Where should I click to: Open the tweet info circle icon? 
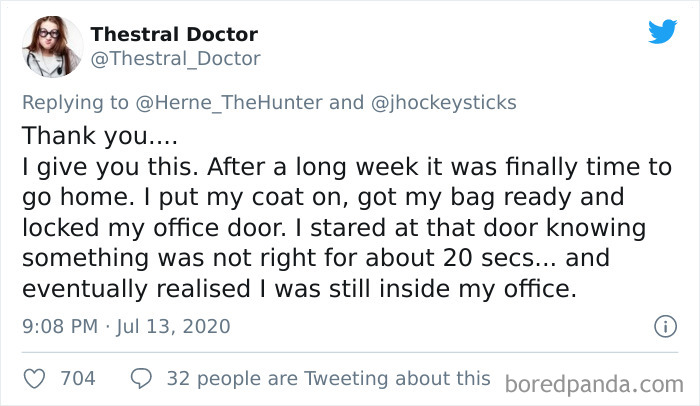click(662, 326)
